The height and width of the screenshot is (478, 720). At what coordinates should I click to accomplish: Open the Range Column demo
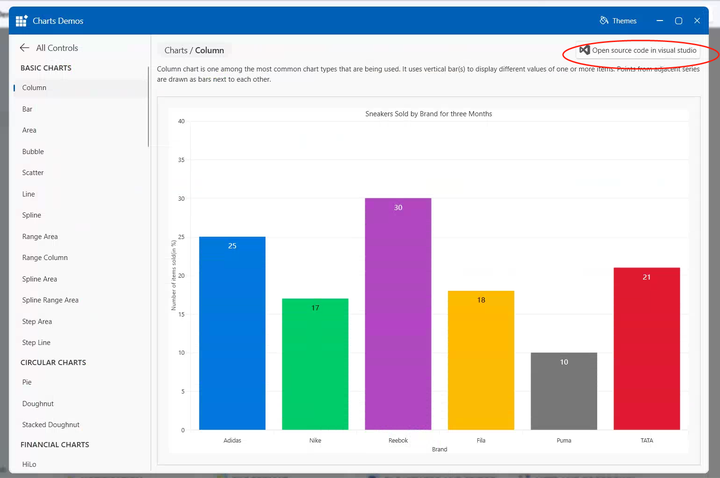[45, 258]
